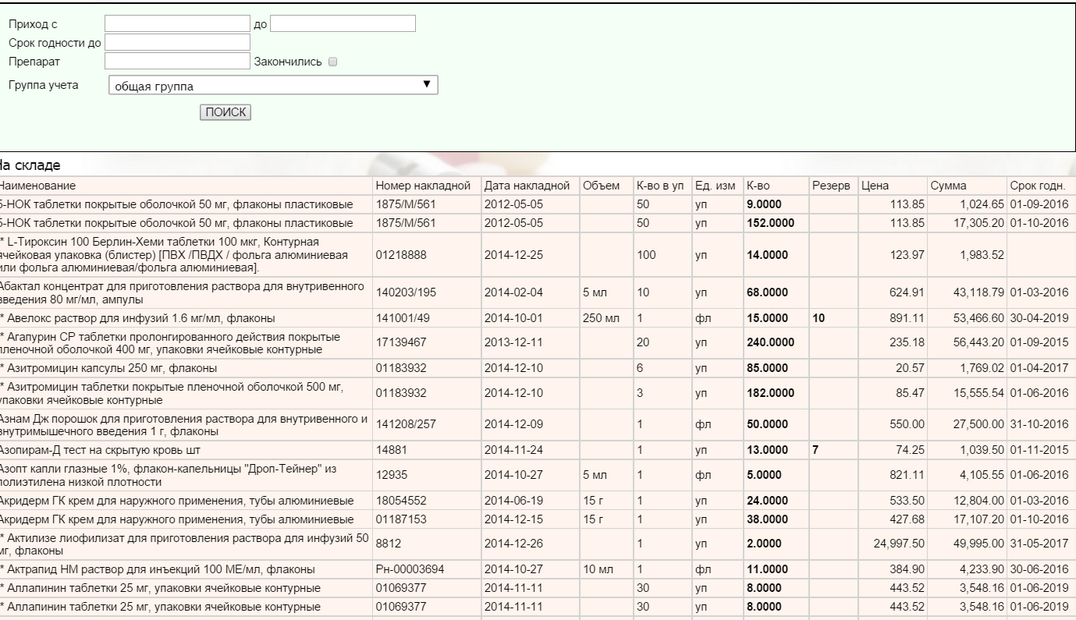Click the 'Дата накладной' column header
Viewport: 1076px width, 620px height.
pos(527,185)
